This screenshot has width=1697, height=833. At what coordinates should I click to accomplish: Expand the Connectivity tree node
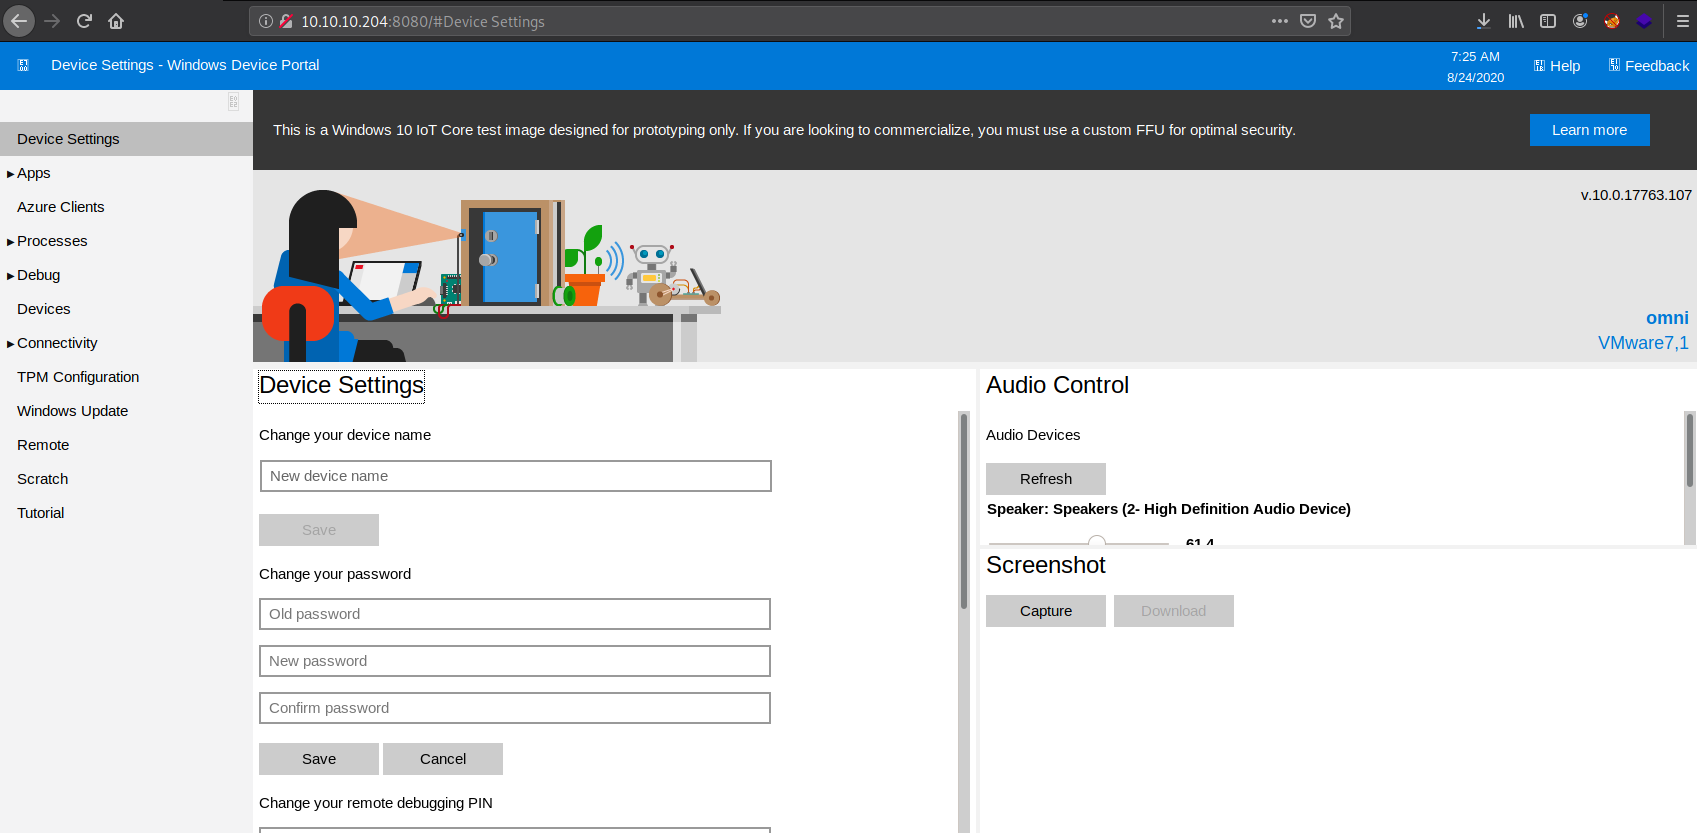(10, 344)
